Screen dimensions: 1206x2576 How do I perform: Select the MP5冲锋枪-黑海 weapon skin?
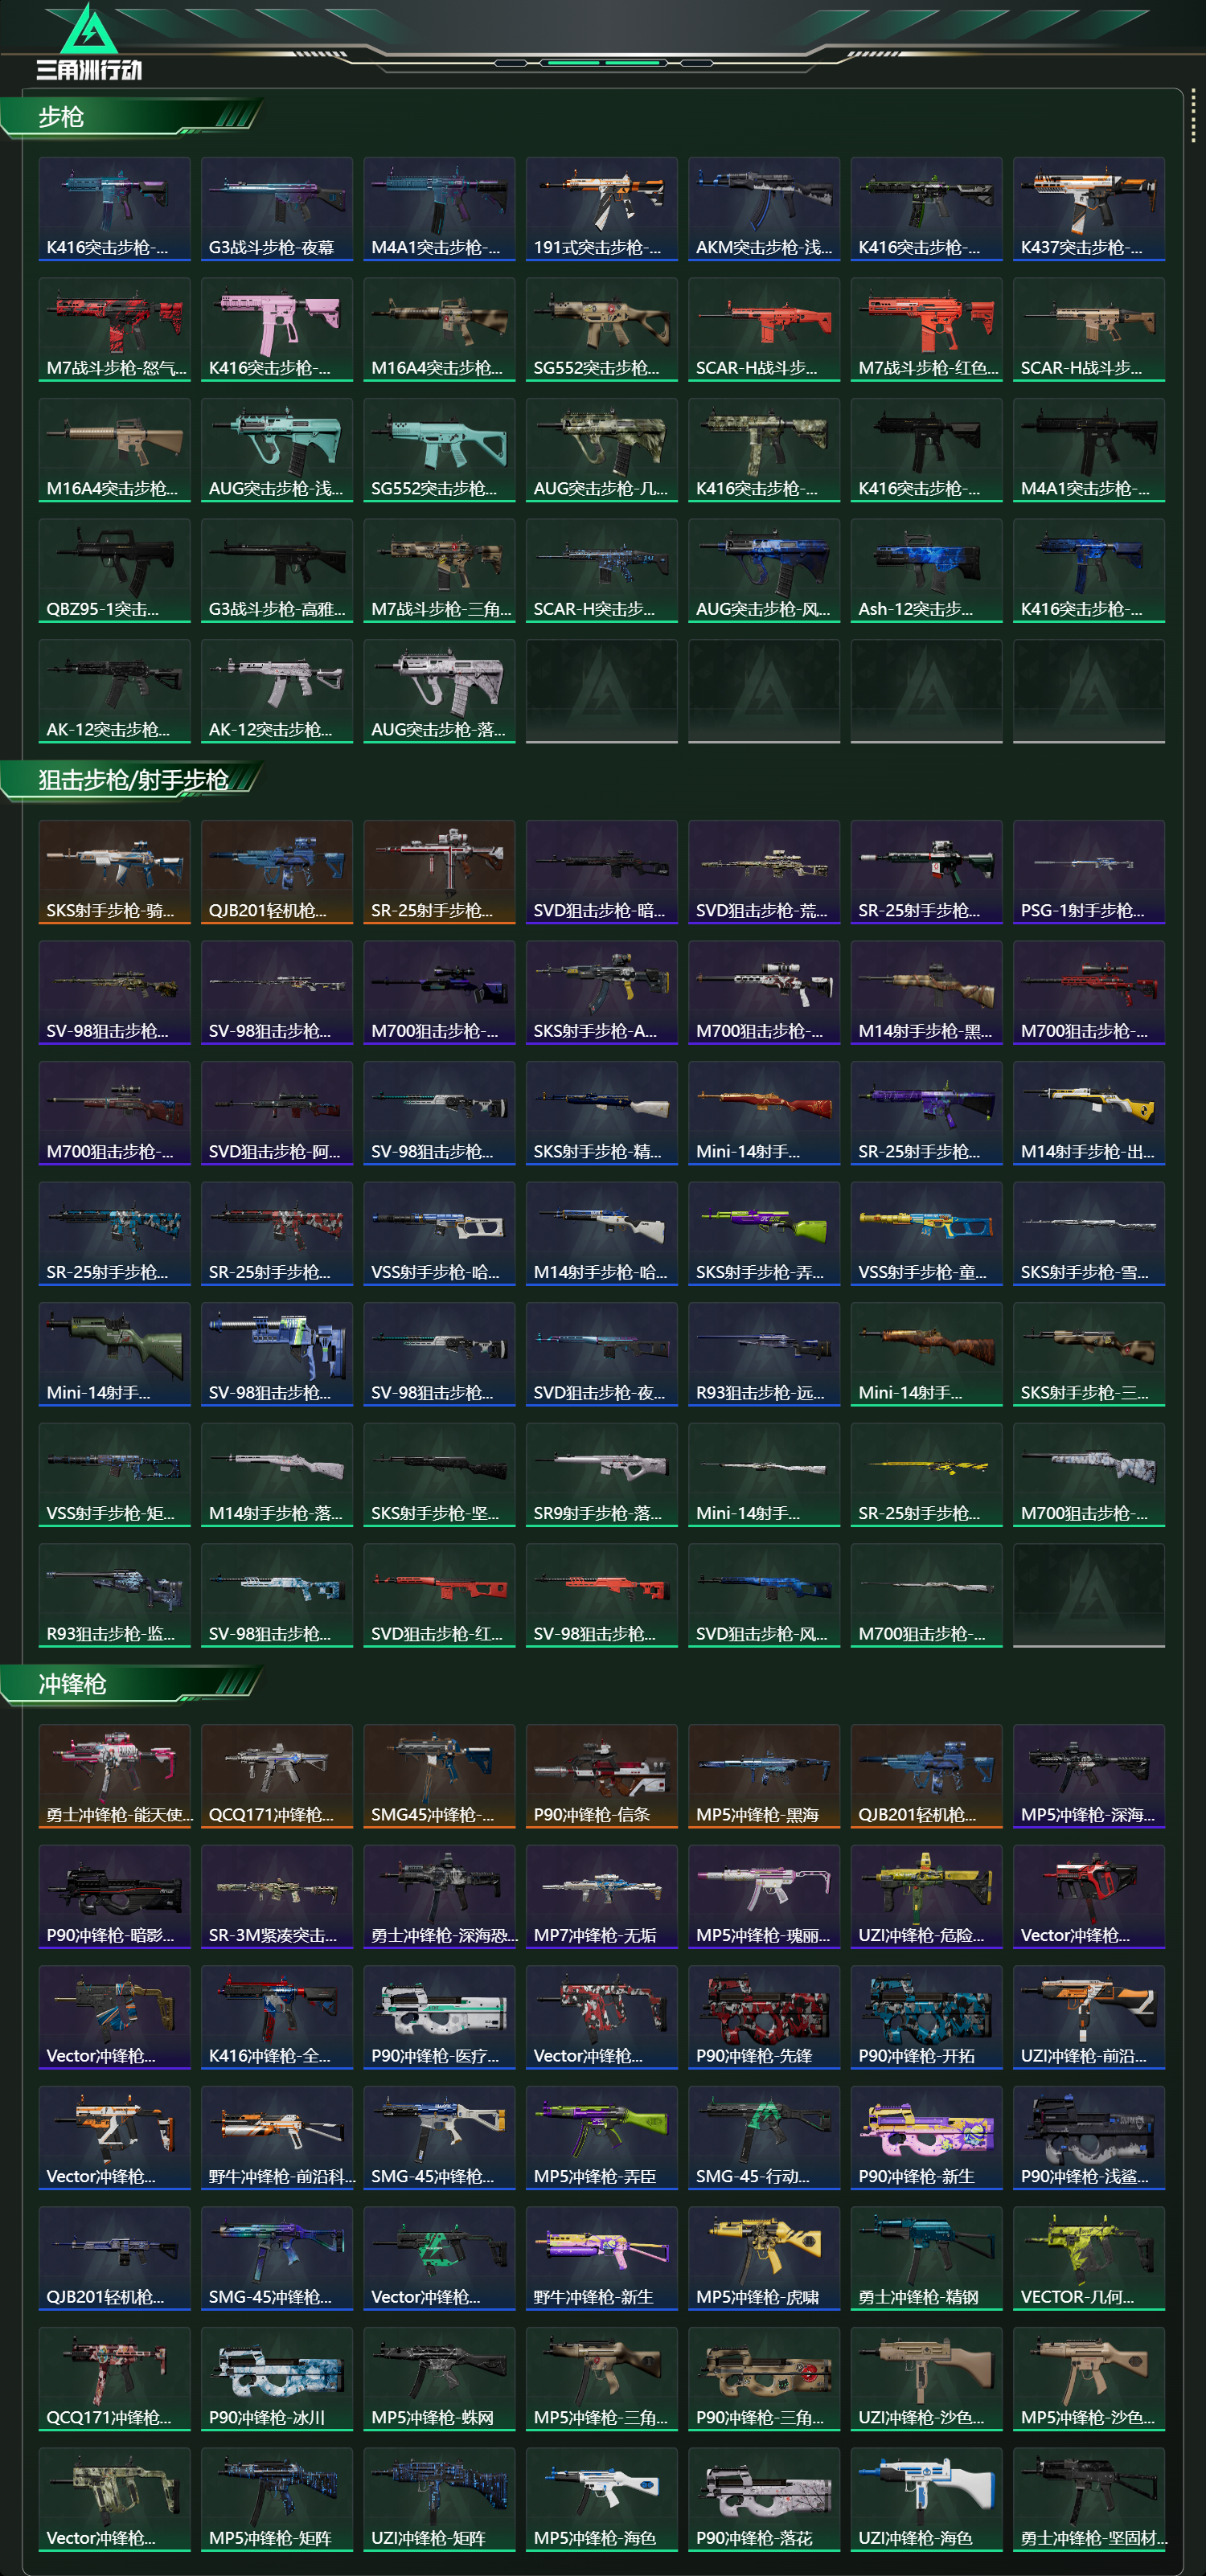764,1776
